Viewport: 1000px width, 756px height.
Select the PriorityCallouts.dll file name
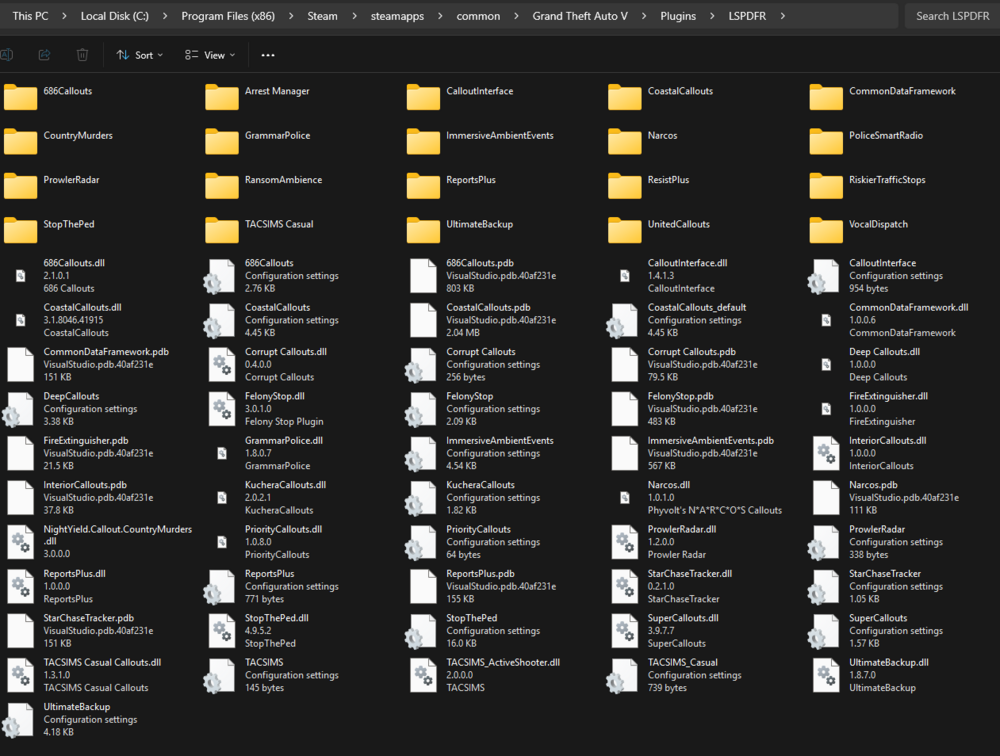point(283,530)
